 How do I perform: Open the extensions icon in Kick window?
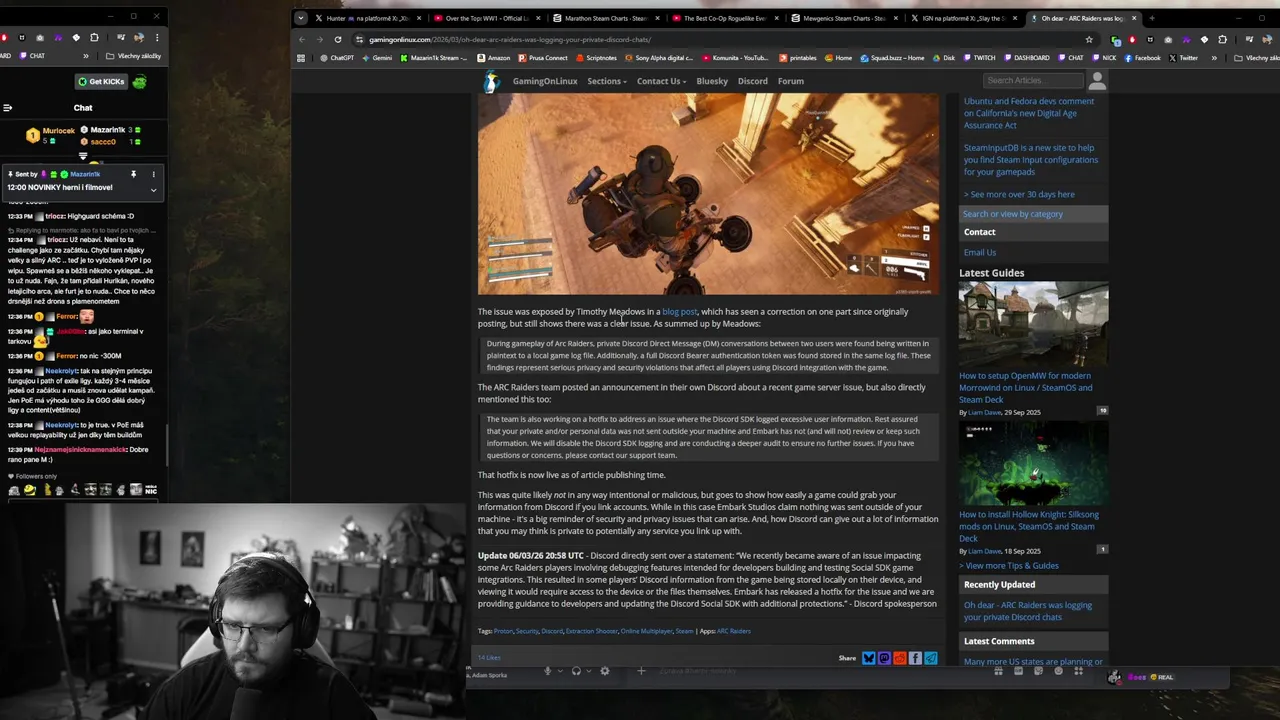(x=94, y=38)
